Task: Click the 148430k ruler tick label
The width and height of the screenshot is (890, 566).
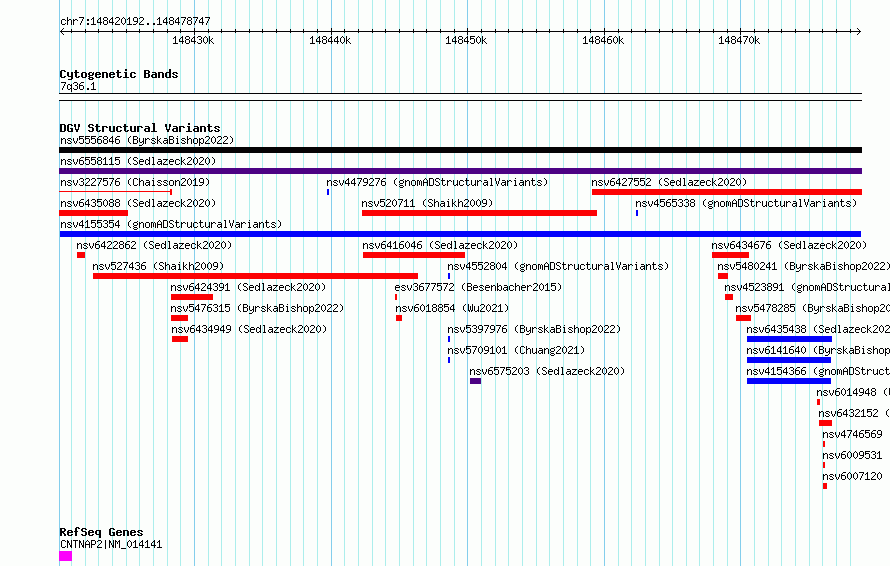Action: click(194, 40)
